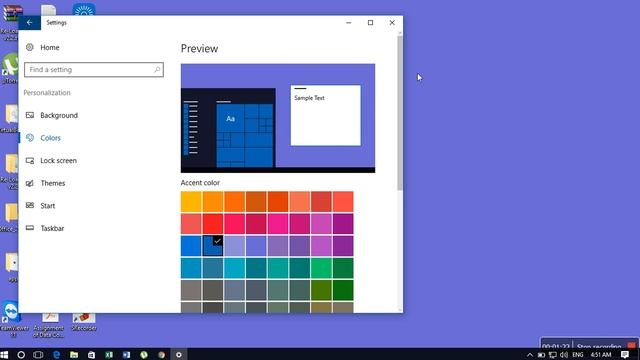The image size is (640, 360).
Task: Click the Themes brush icon in the sidebar
Action: pyautogui.click(x=30, y=183)
